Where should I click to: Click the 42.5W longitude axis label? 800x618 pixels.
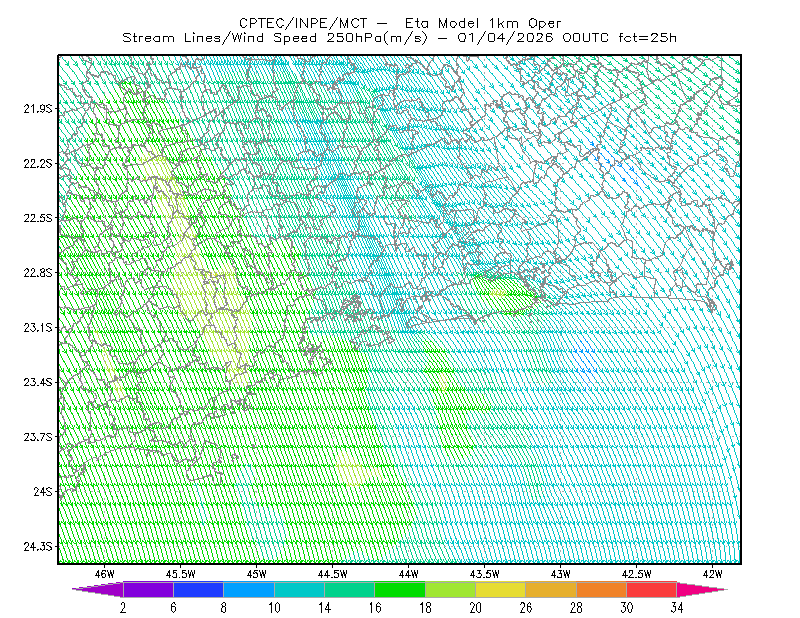coord(637,574)
